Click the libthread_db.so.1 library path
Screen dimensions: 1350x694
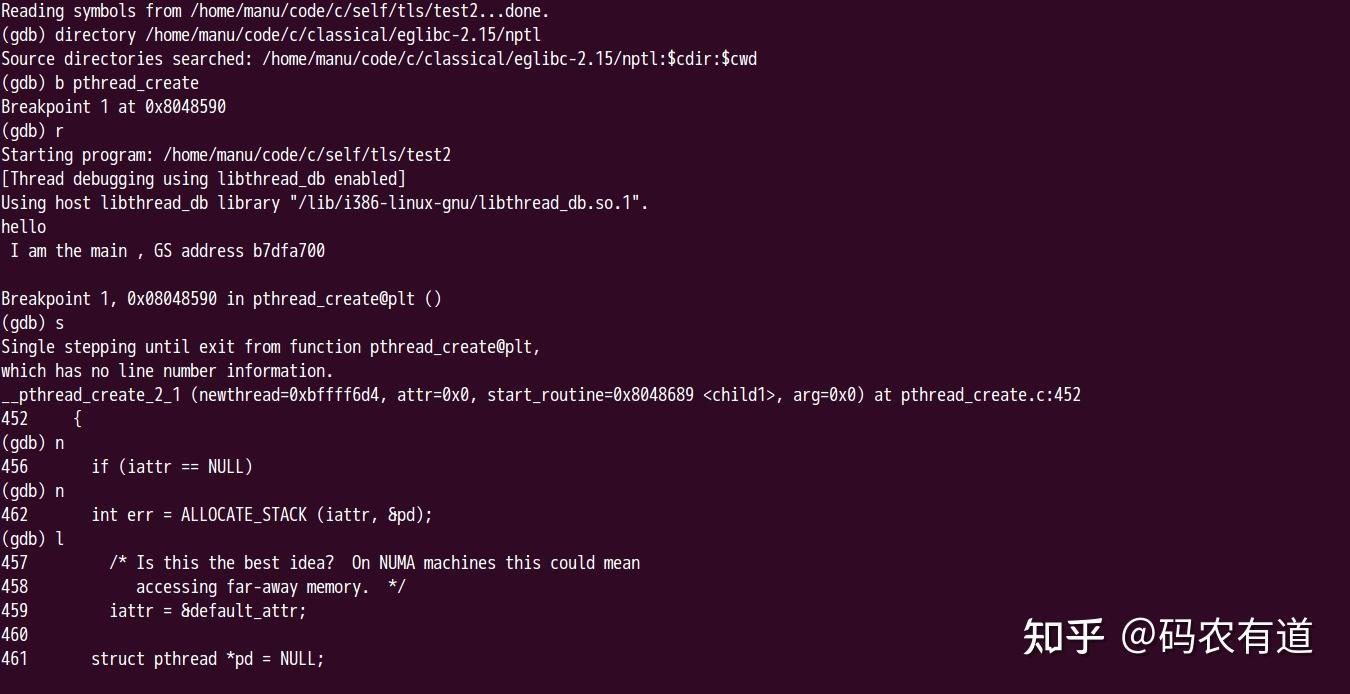469,203
